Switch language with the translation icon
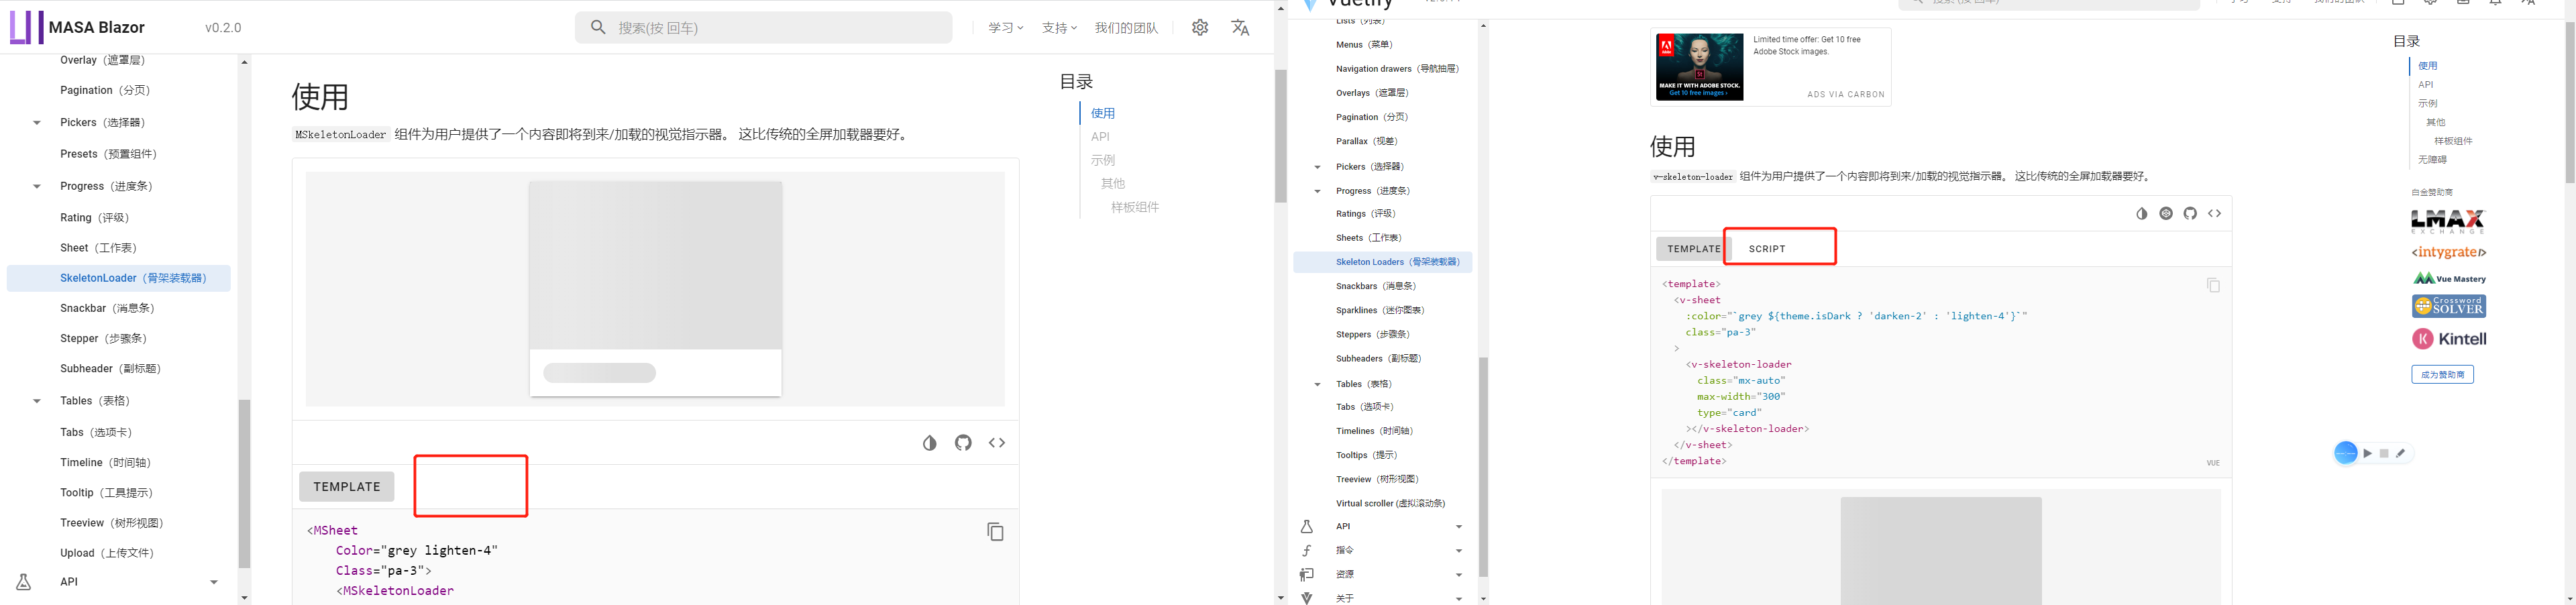Screen dimensions: 2576x605 coord(1240,28)
